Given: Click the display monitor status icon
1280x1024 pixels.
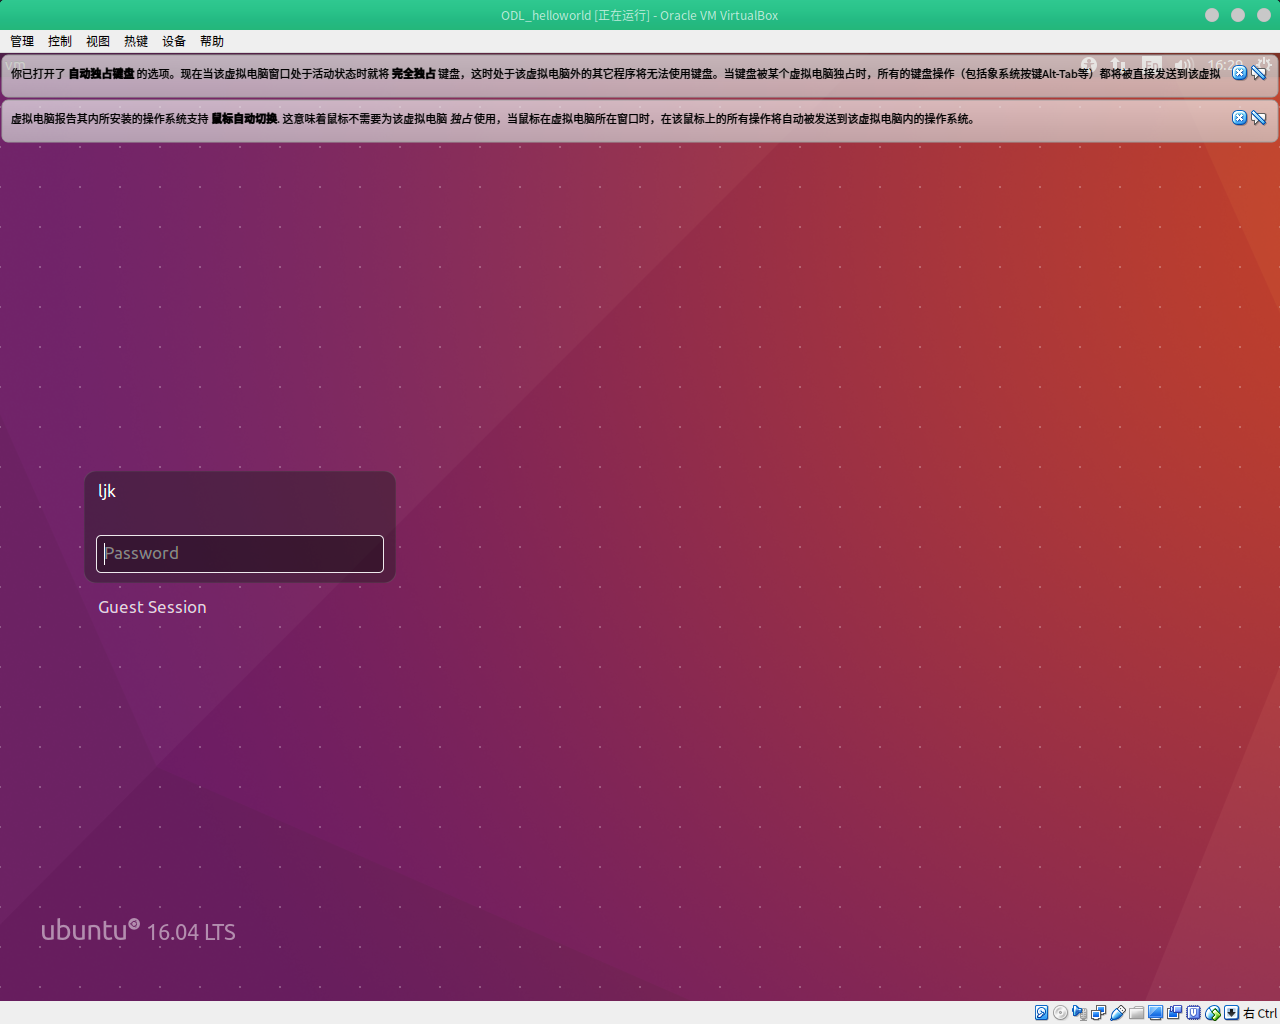Looking at the screenshot, I should [1155, 1013].
